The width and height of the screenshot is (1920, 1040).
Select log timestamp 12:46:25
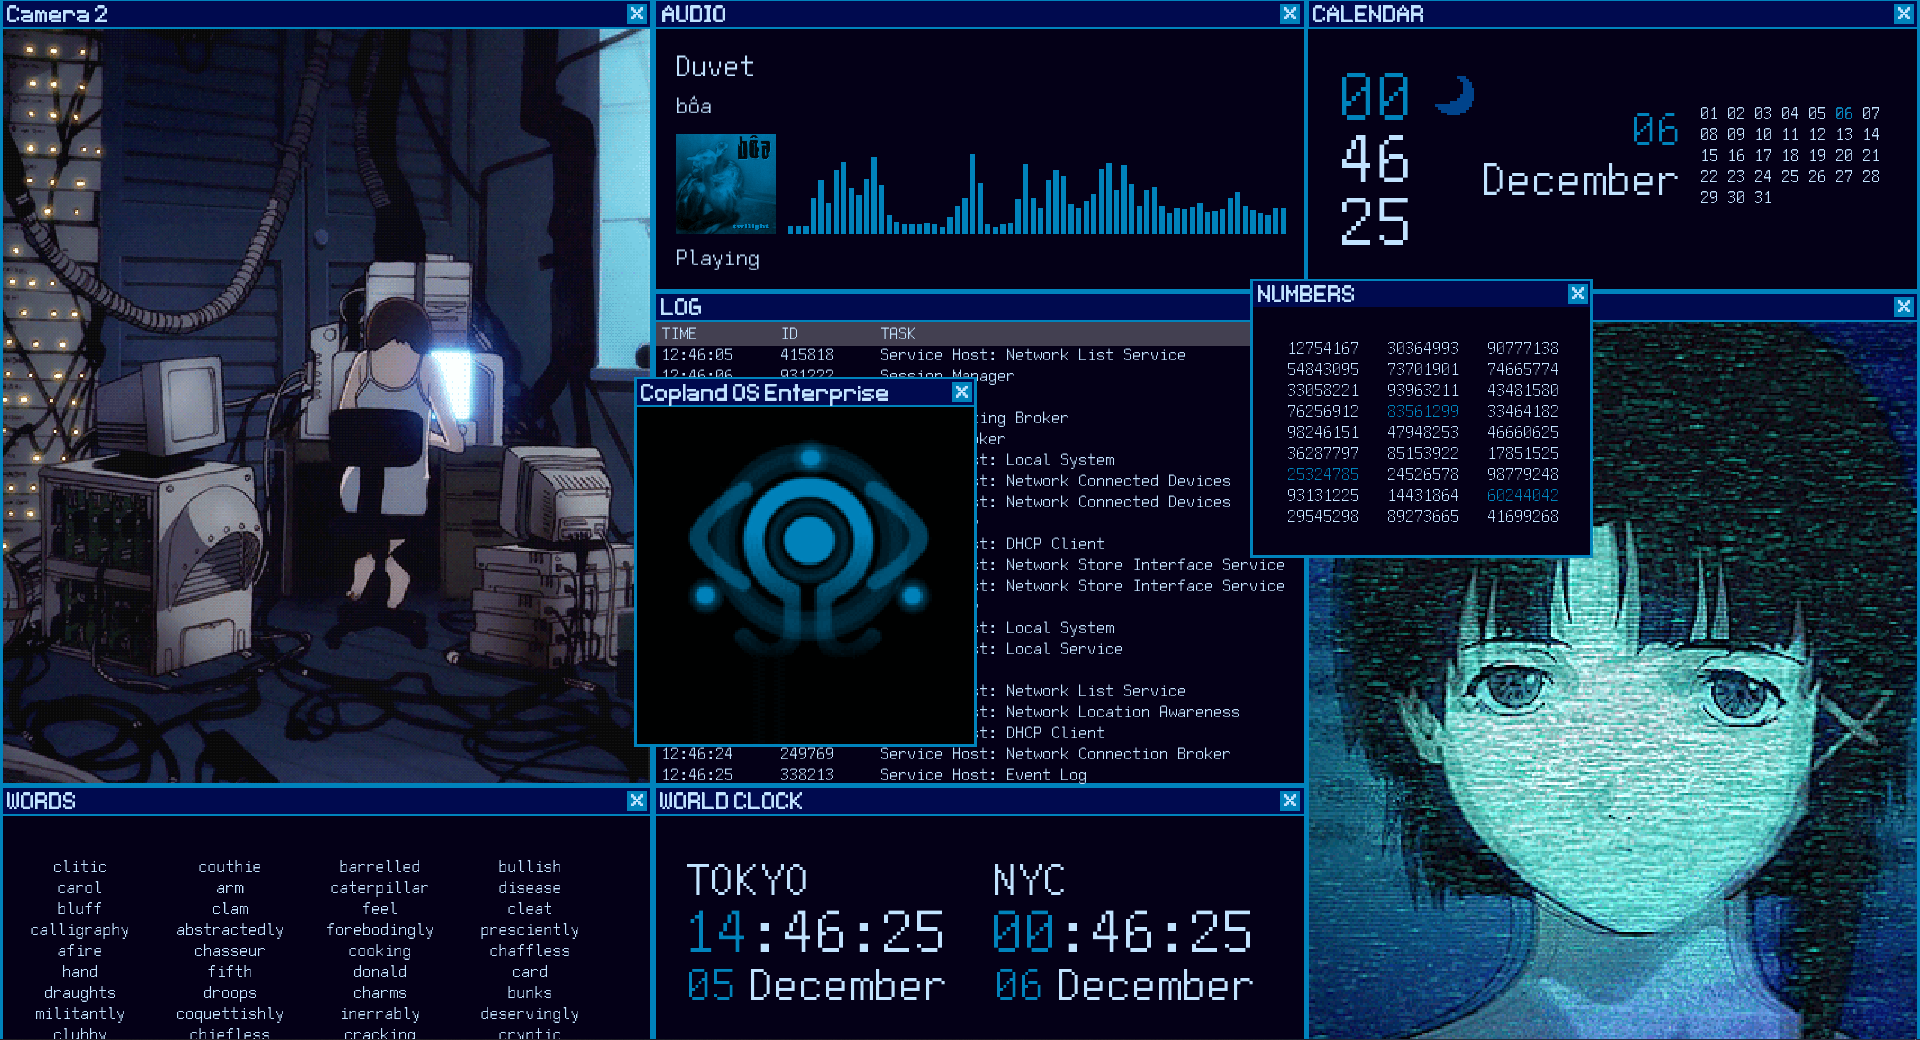click(x=697, y=774)
